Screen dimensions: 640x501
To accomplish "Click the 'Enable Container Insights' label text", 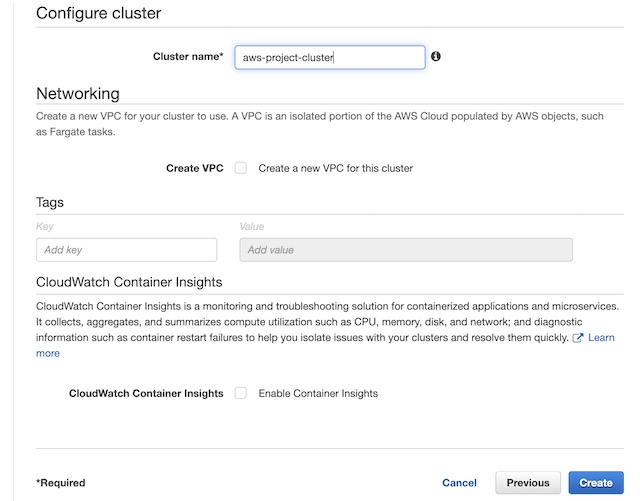I will [x=318, y=393].
